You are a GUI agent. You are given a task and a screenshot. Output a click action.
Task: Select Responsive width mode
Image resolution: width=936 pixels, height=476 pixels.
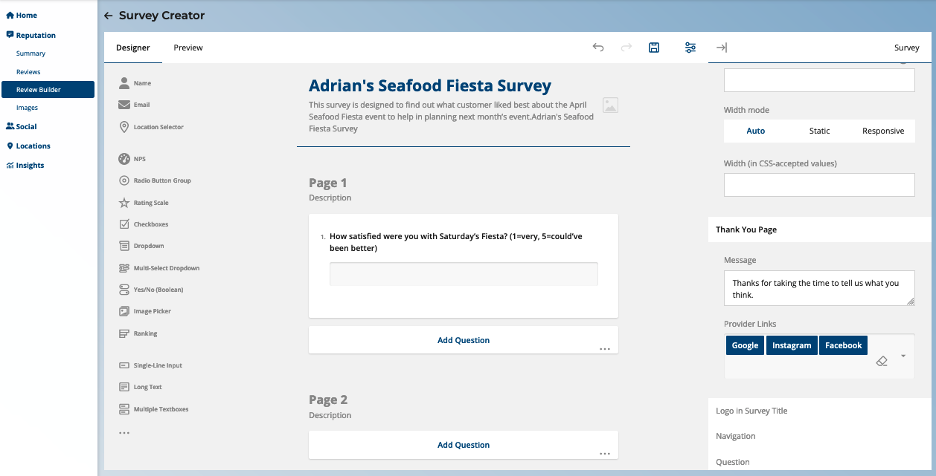click(883, 131)
